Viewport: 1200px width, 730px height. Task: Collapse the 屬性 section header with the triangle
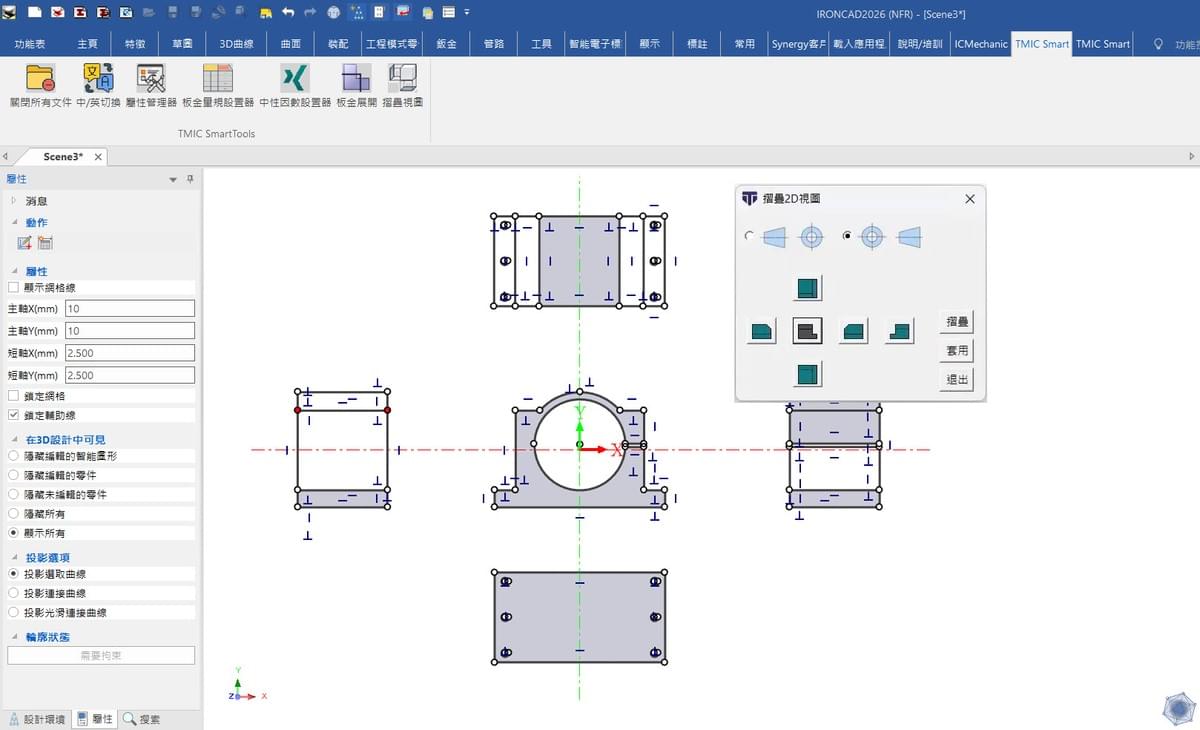[15, 271]
